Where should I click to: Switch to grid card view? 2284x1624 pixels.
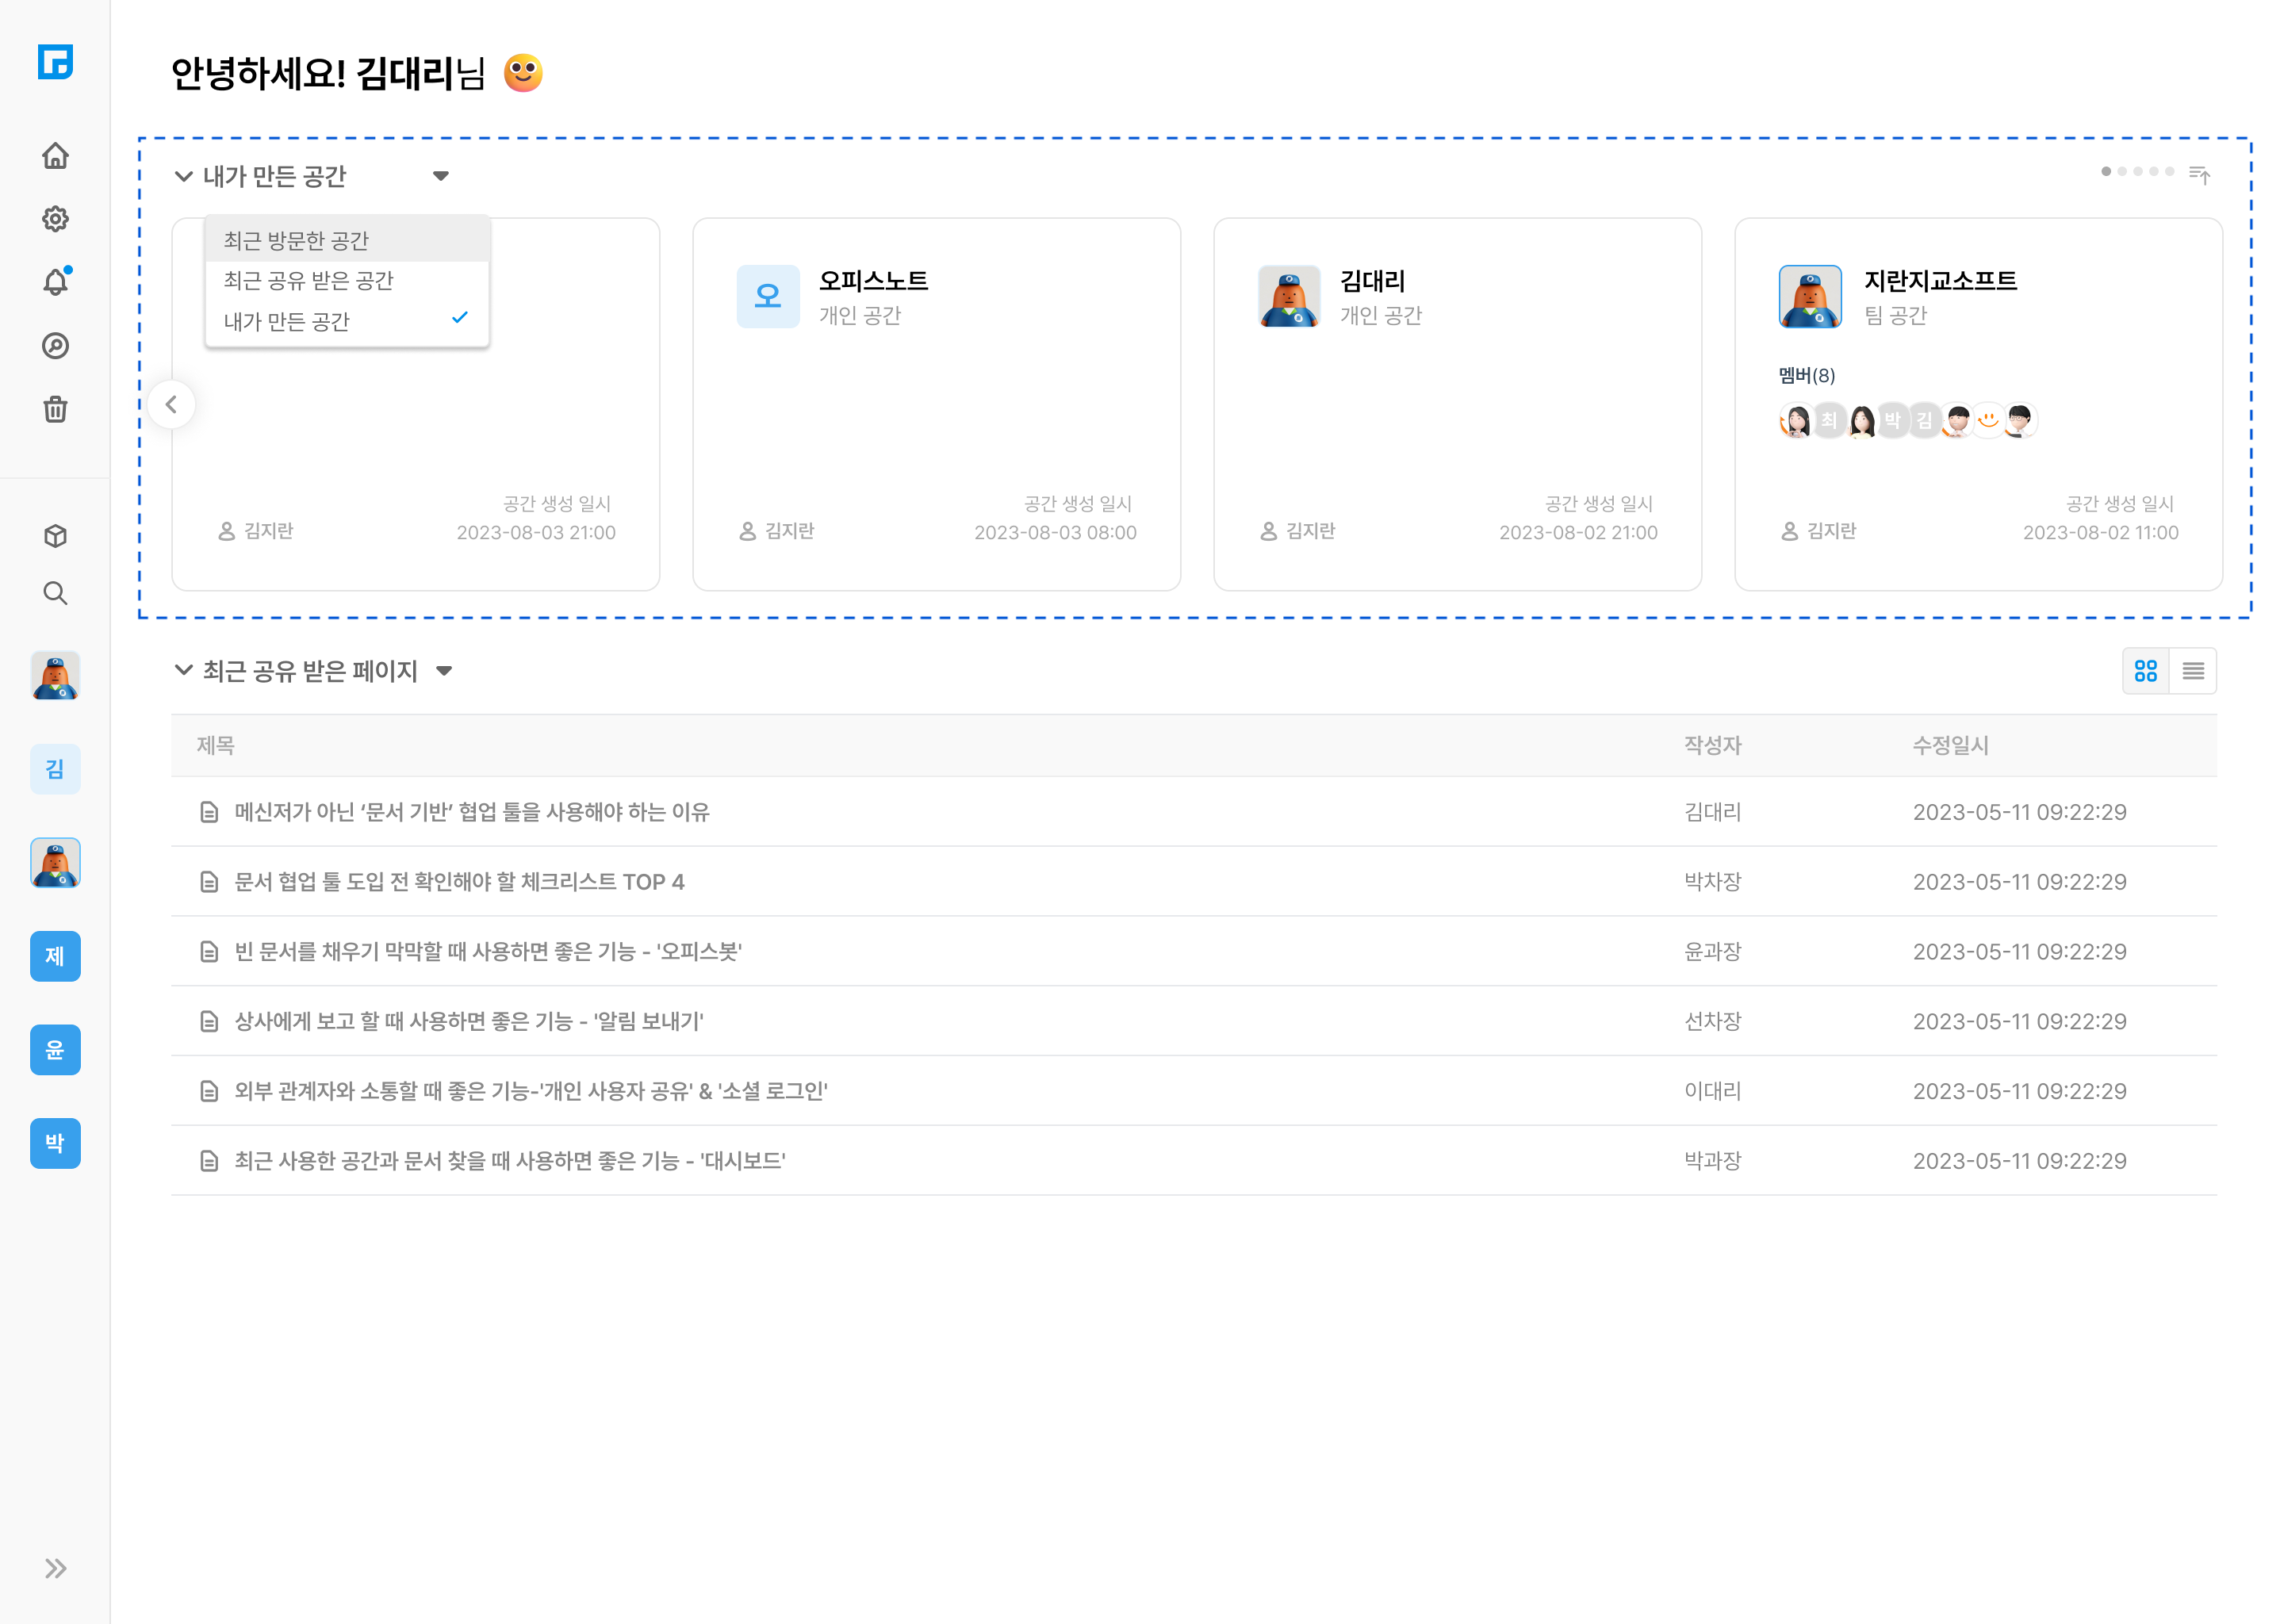pos(2146,671)
